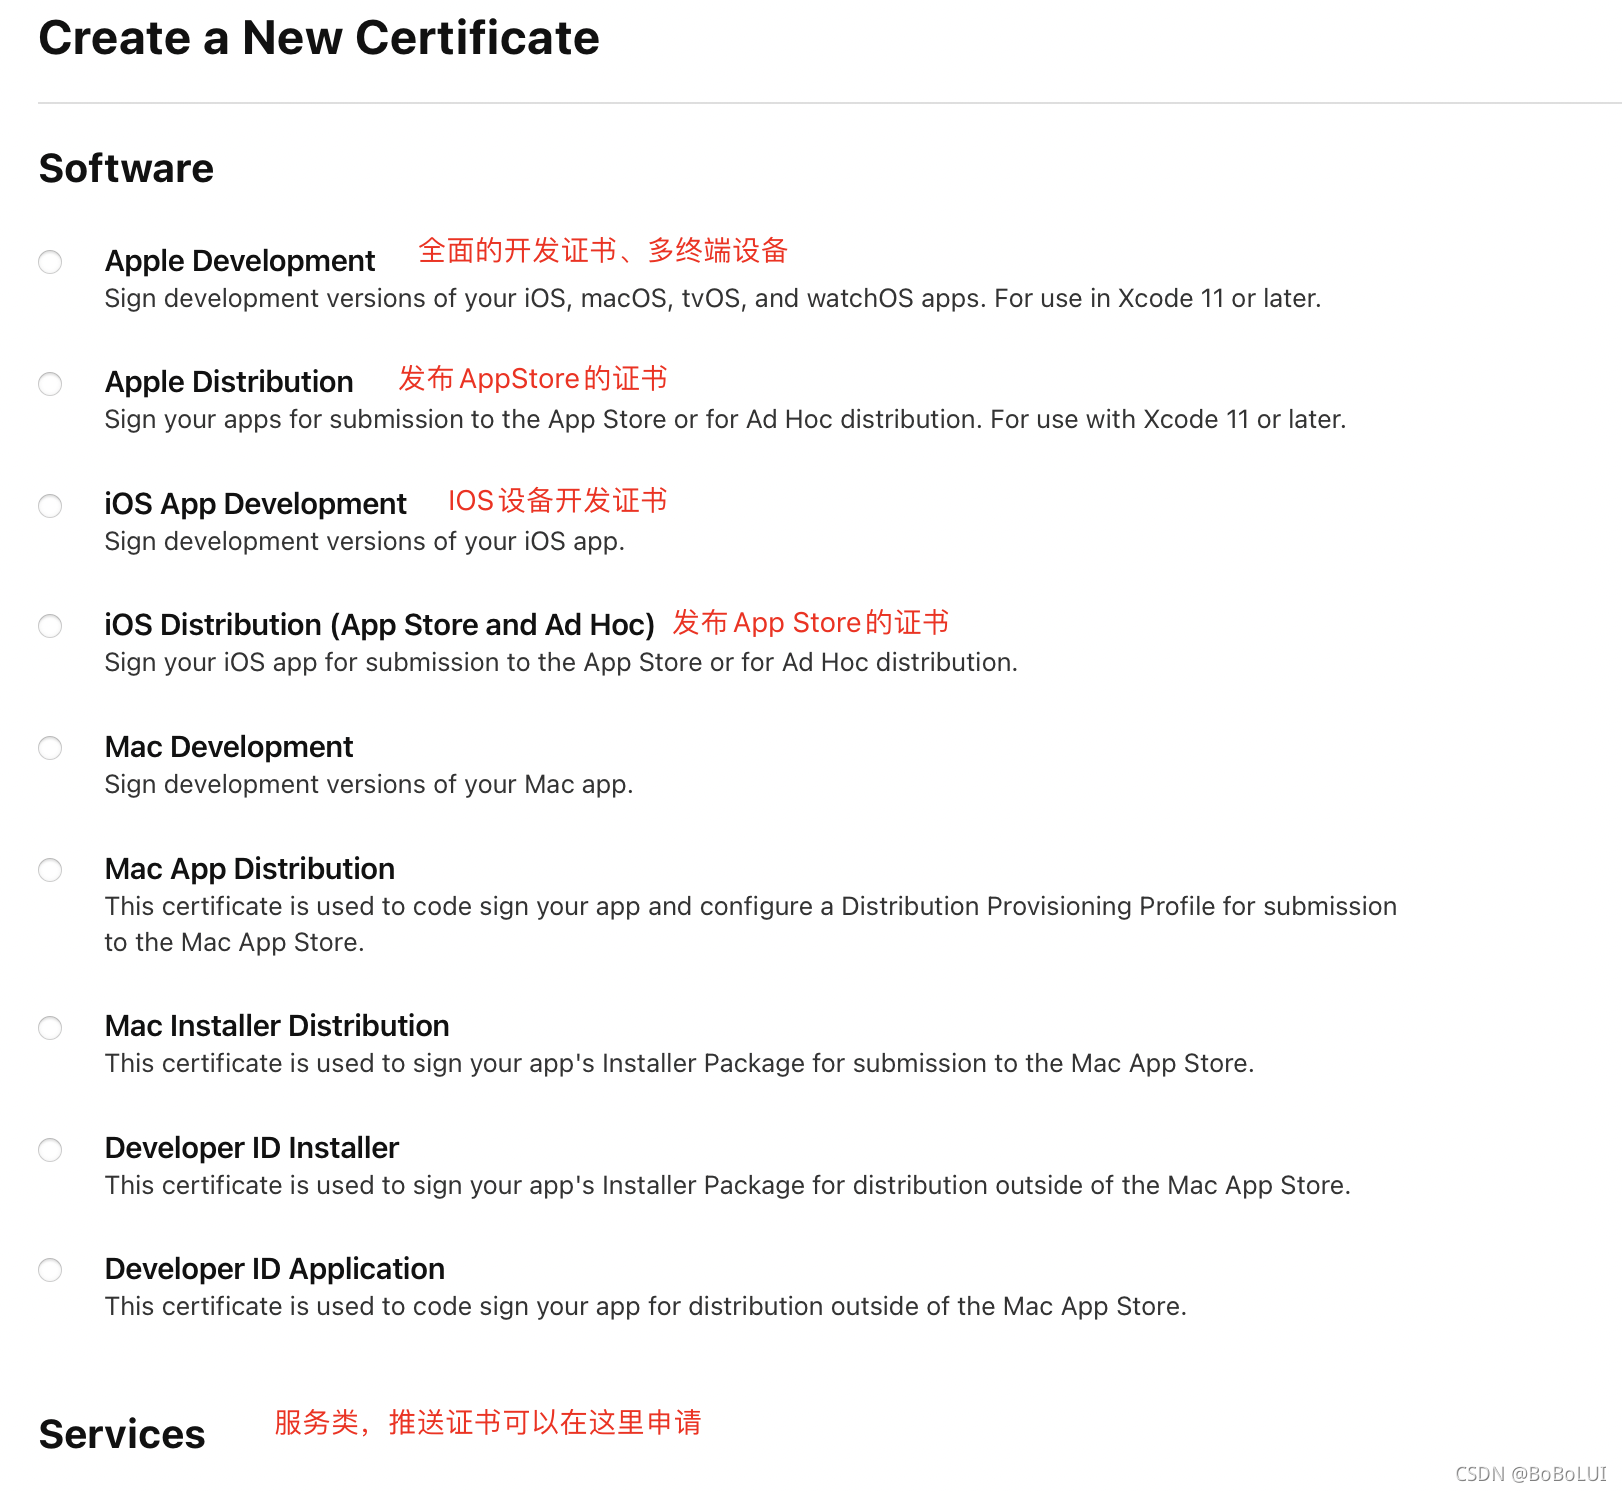Click description about Installer Package submission to Mac App Store
Screen dimensions: 1622x1492
coord(680,1063)
